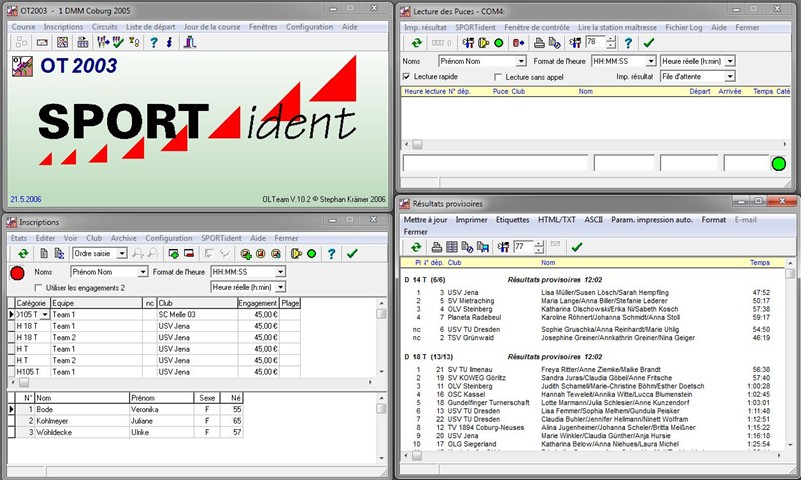This screenshot has height=480, width=801.
Task: Open the category dropdown arrow in the SC Melle 03 row
Action: pos(45,315)
